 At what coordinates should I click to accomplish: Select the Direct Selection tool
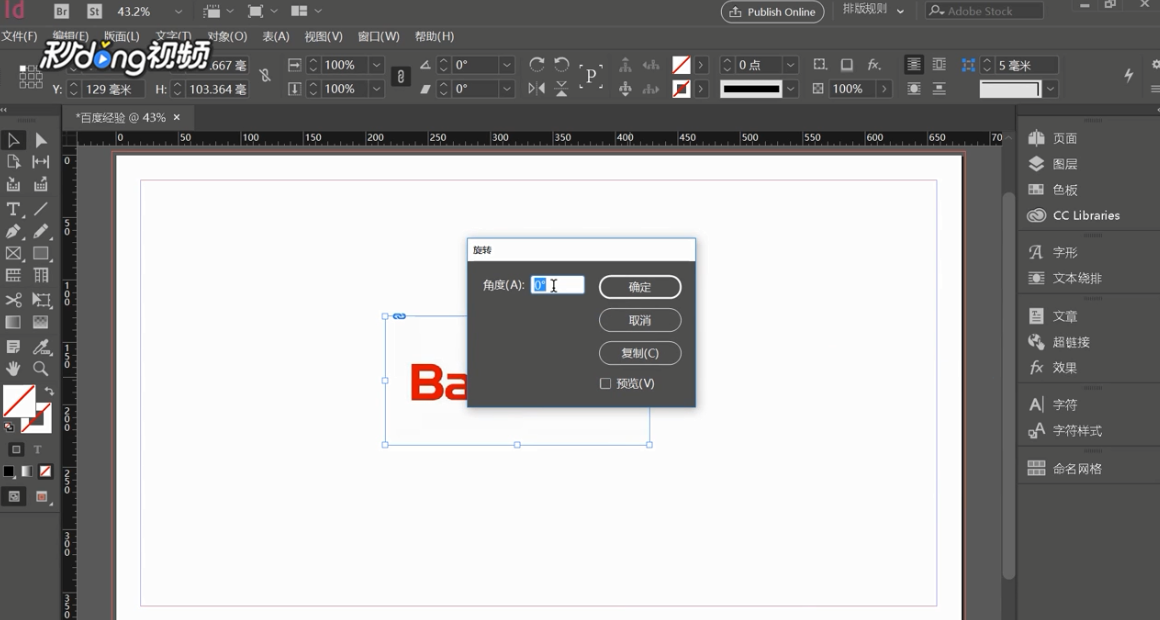point(41,140)
